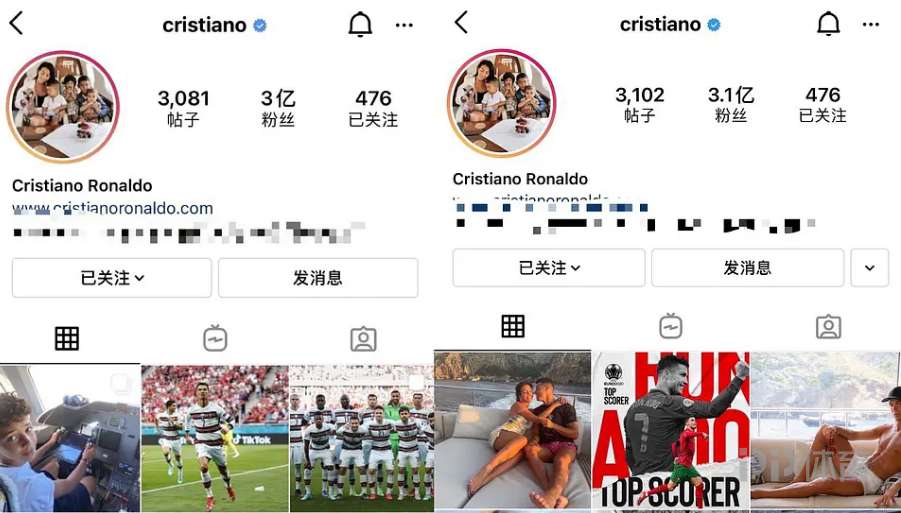View story from left profile avatar
901x513 pixels.
pos(62,107)
